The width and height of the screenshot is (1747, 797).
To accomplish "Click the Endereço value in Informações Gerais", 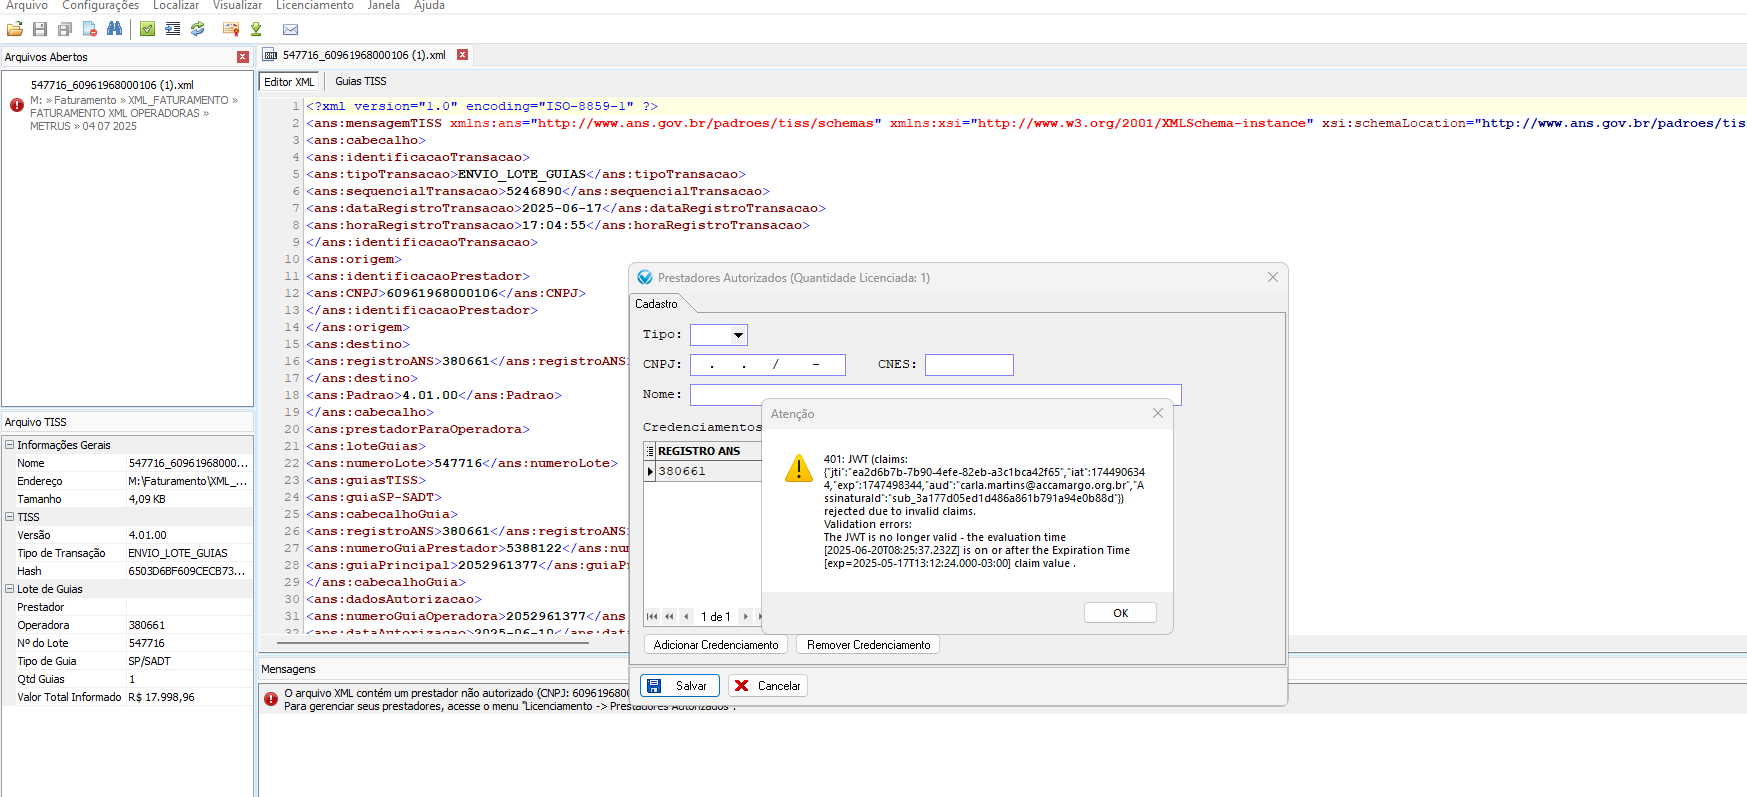I will click(188, 481).
